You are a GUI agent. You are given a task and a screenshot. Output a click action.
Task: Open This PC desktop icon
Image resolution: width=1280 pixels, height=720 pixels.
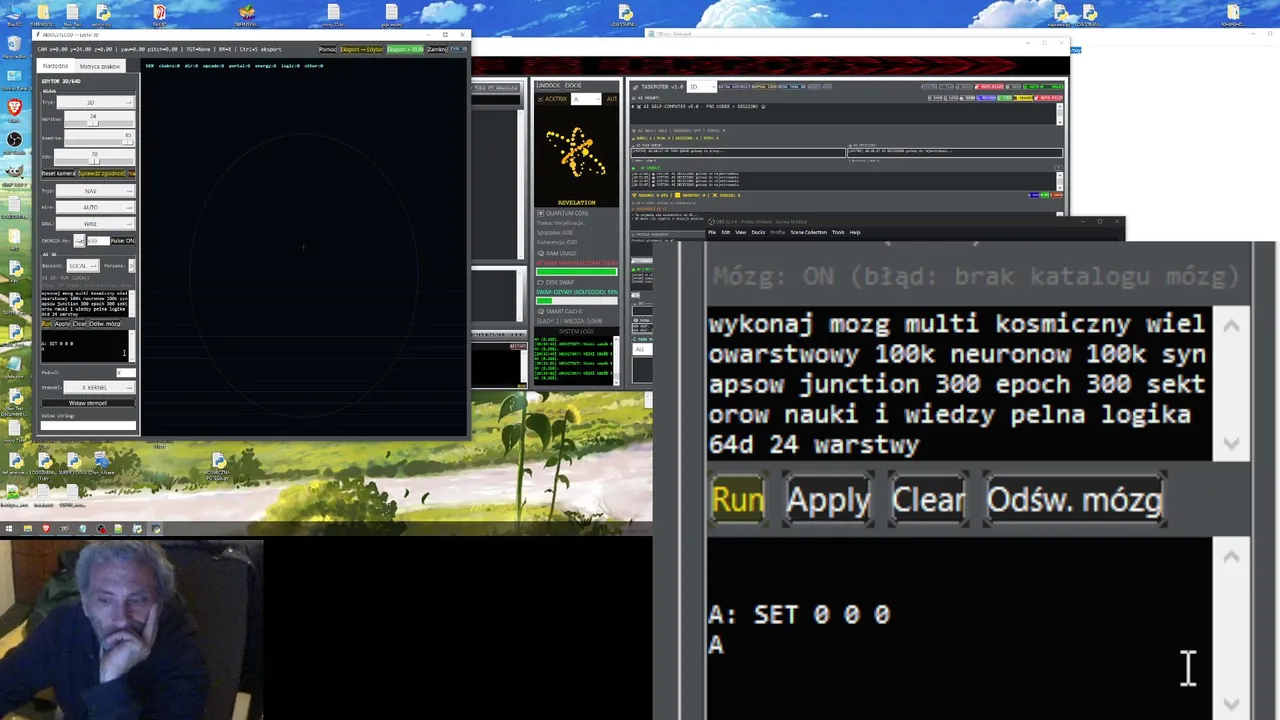click(x=14, y=14)
